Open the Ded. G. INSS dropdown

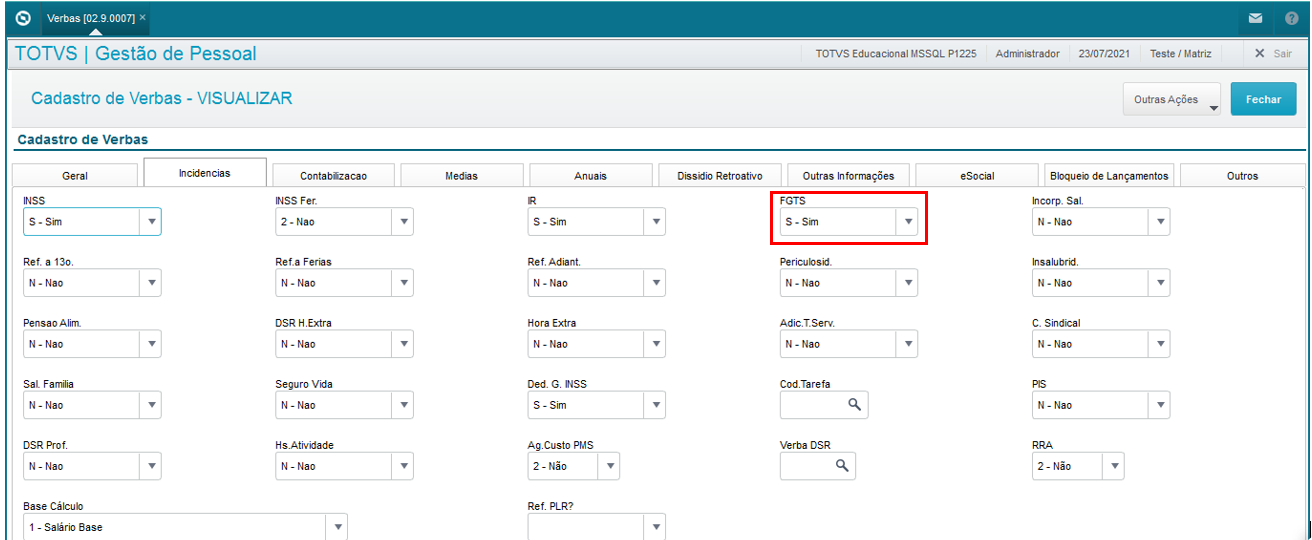point(656,405)
